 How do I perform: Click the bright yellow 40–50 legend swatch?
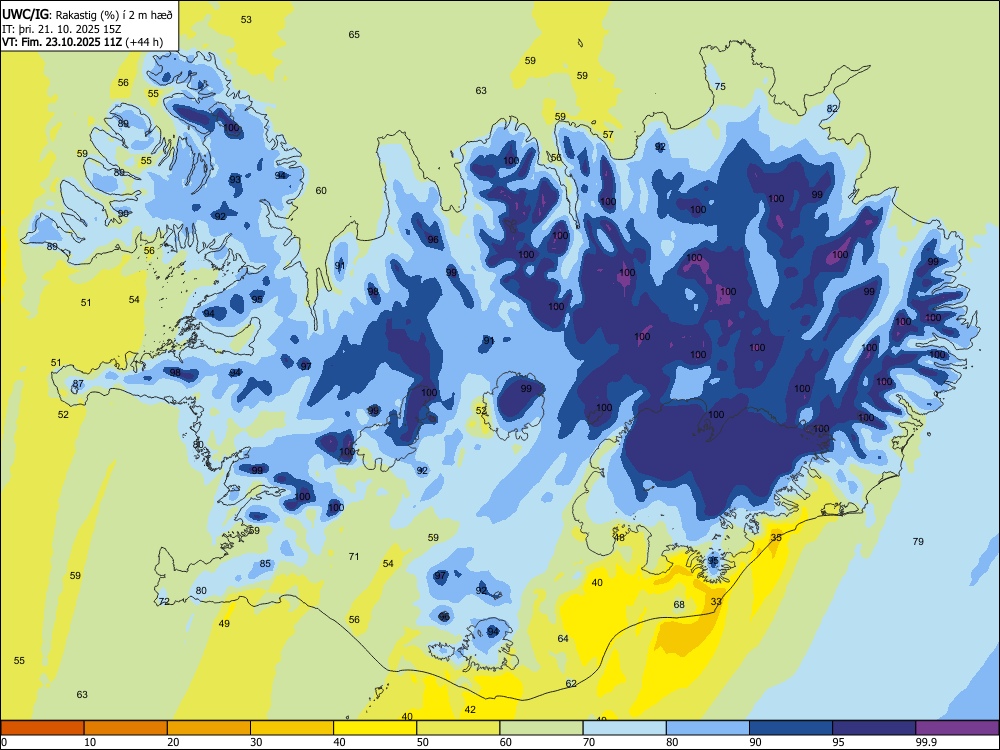point(375,728)
